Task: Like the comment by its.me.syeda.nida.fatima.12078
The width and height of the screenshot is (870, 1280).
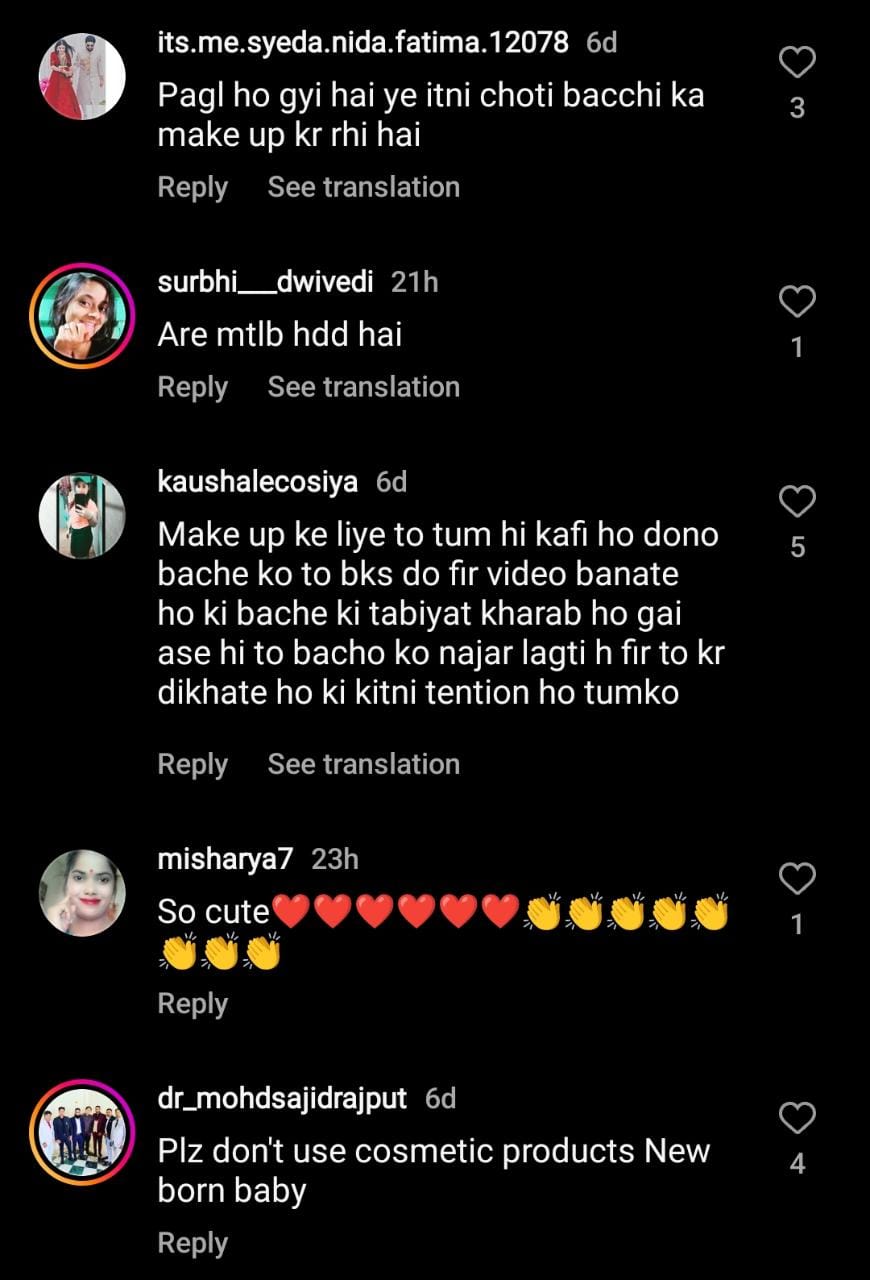Action: tap(797, 64)
